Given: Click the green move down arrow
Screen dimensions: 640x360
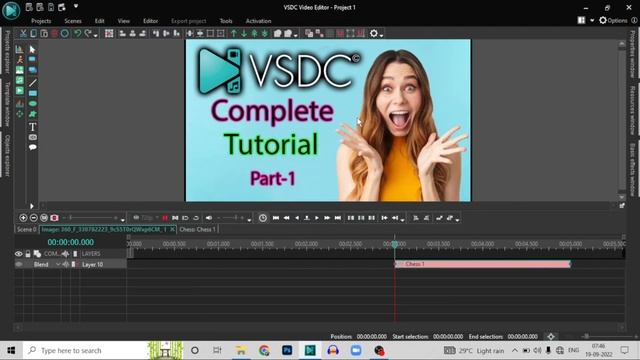Looking at the screenshot, I should tap(244, 33).
